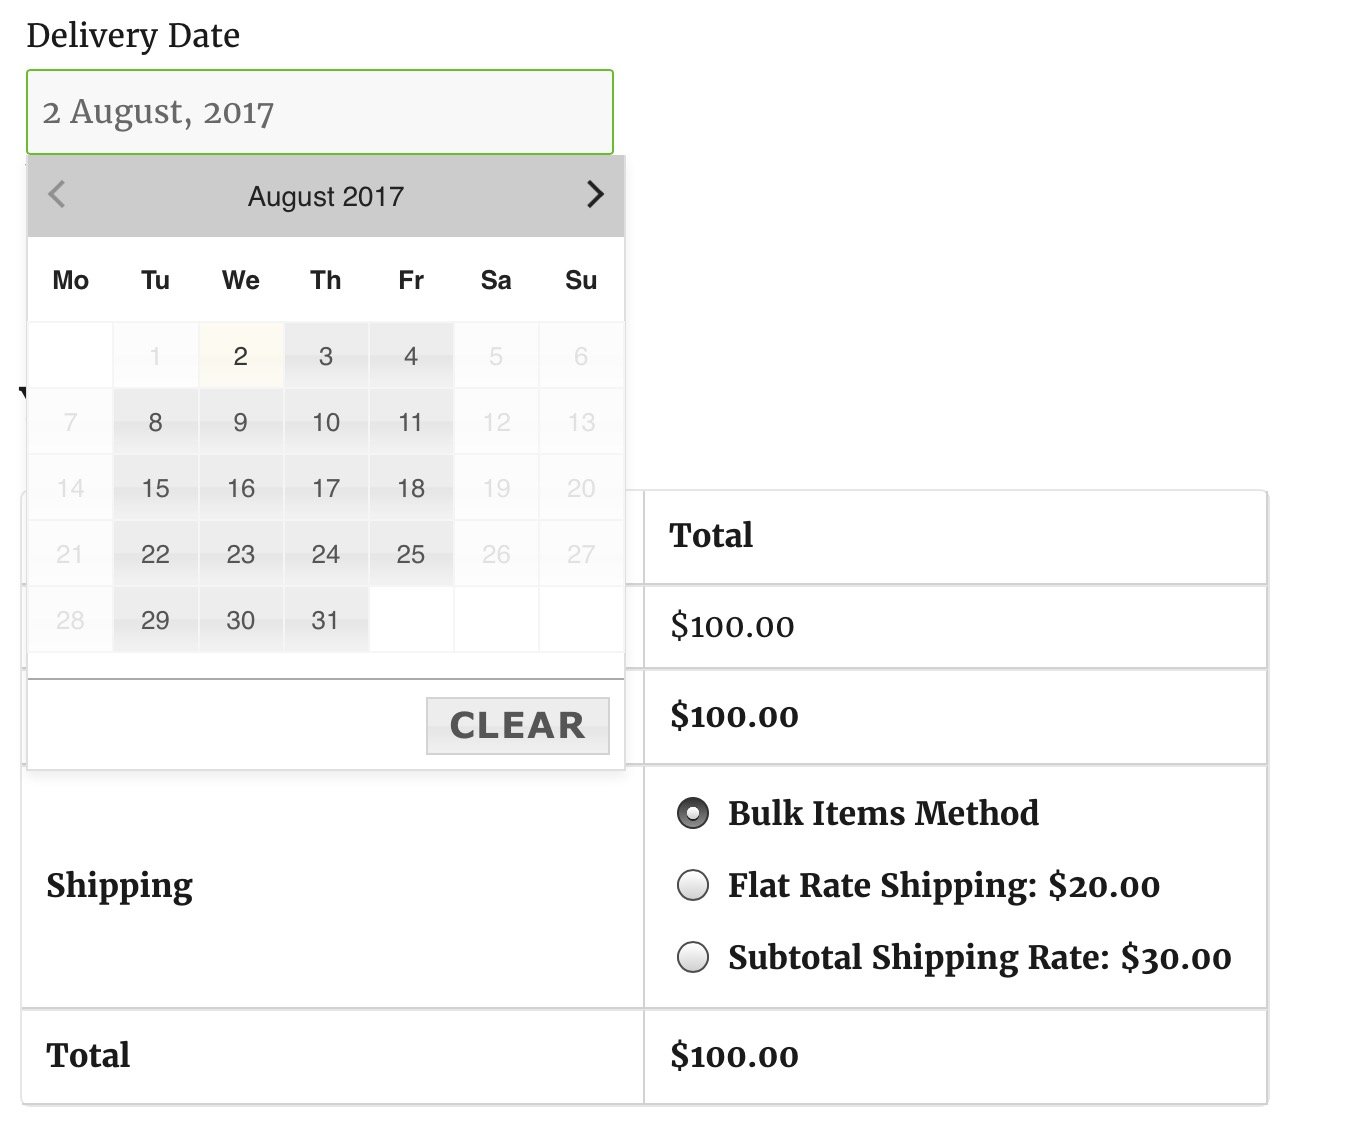Choose August 31 as delivery date
The height and width of the screenshot is (1125, 1359).
point(326,620)
